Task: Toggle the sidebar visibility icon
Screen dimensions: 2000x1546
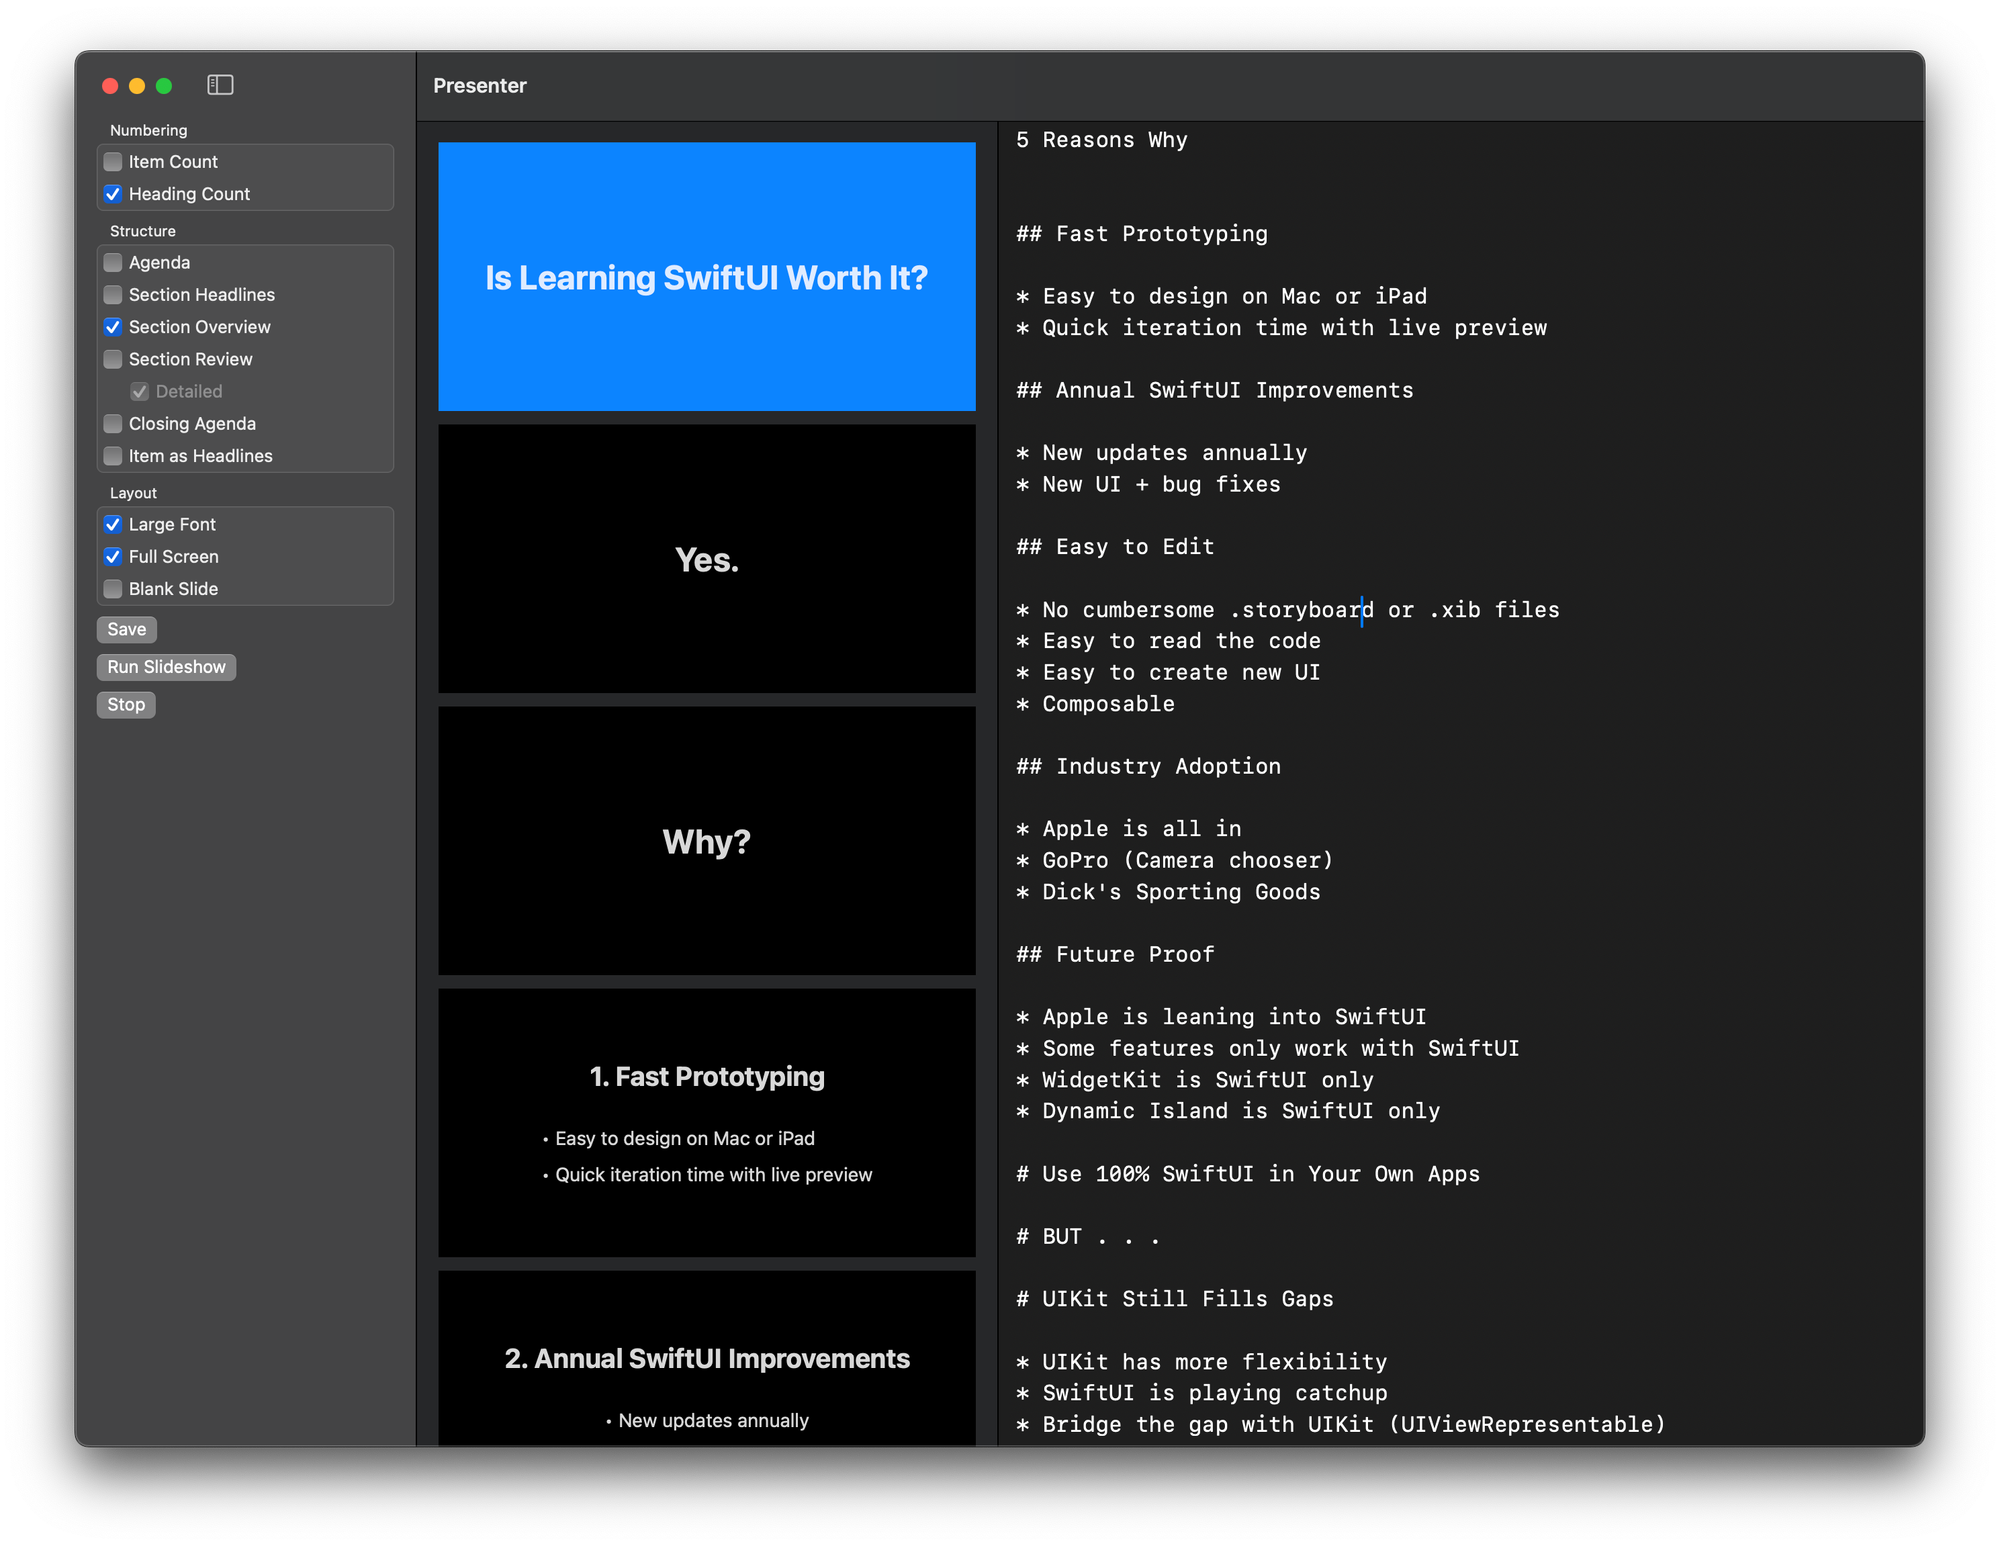Action: [220, 85]
